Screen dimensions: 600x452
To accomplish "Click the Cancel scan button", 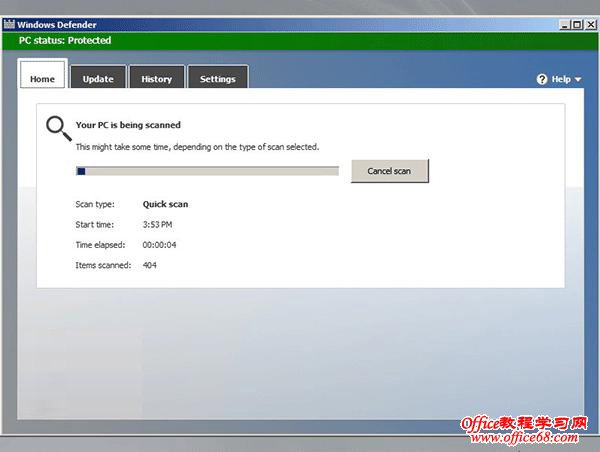I will tap(390, 171).
